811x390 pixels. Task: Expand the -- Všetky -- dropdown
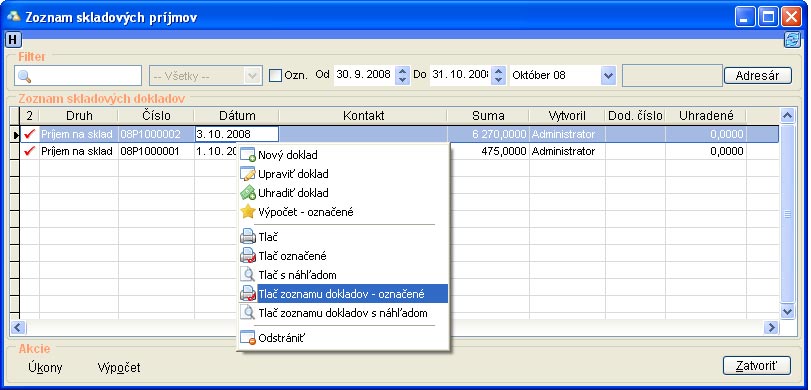point(252,76)
